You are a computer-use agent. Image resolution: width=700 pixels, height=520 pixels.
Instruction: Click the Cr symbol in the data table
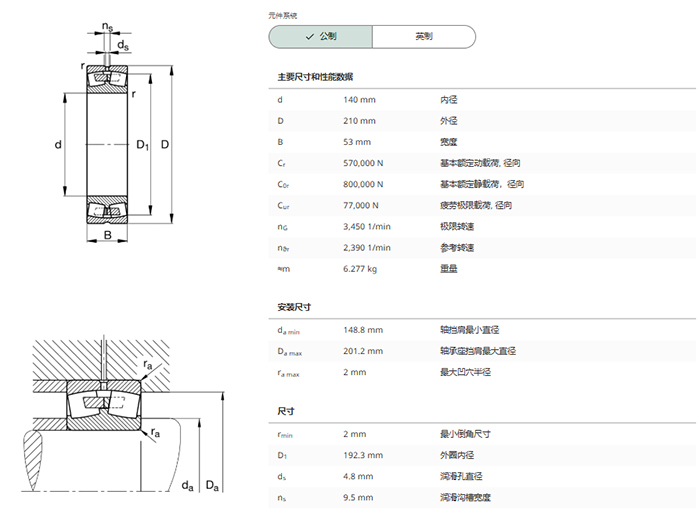281,163
